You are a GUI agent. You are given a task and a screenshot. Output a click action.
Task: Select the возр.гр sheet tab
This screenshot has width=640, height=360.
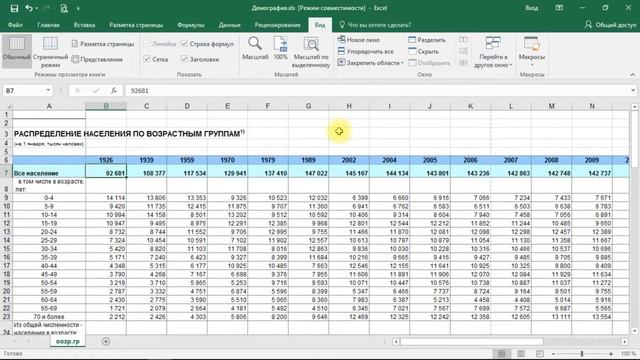pos(68,341)
